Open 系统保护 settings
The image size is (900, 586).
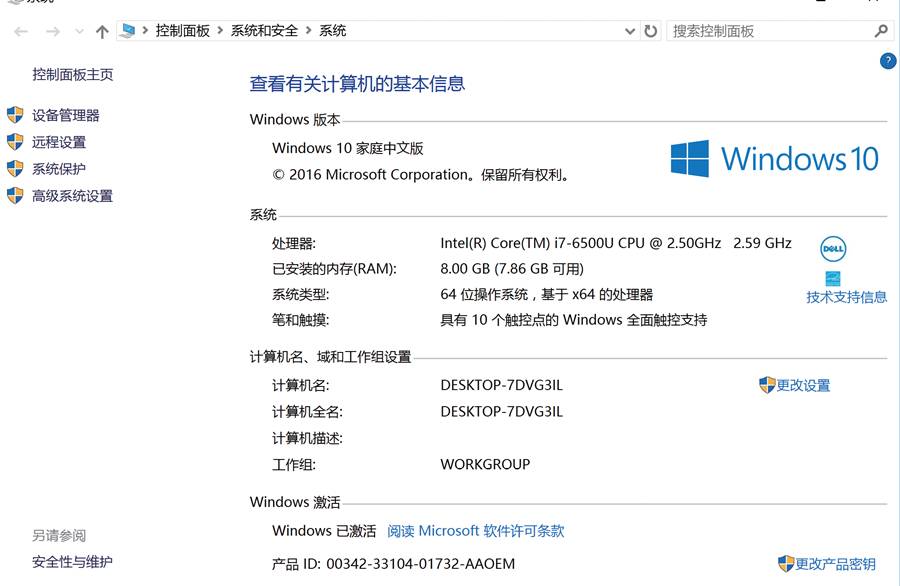click(59, 168)
